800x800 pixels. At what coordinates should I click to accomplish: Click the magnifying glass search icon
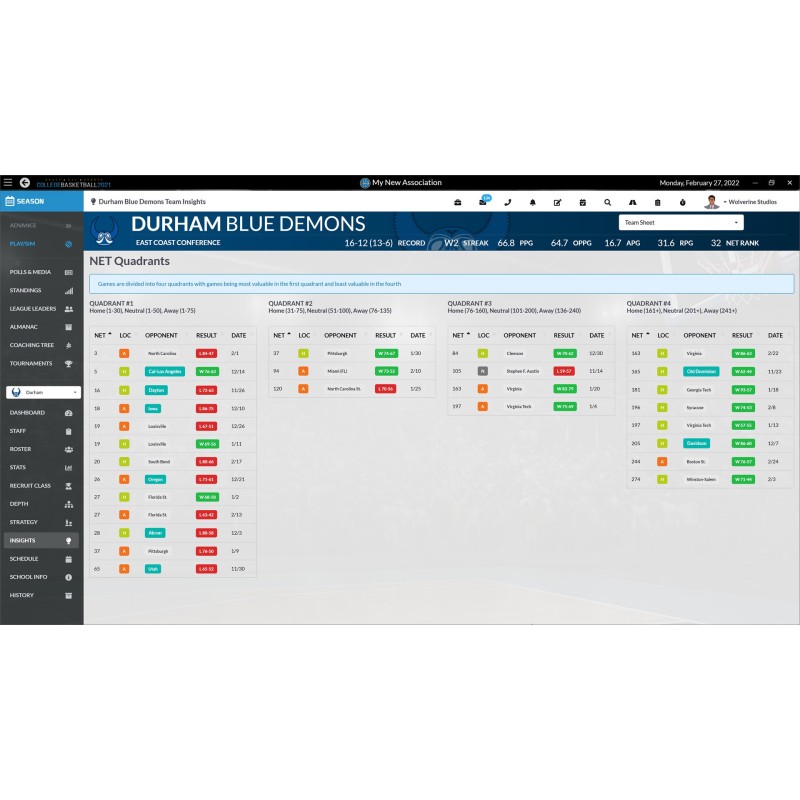pos(608,202)
